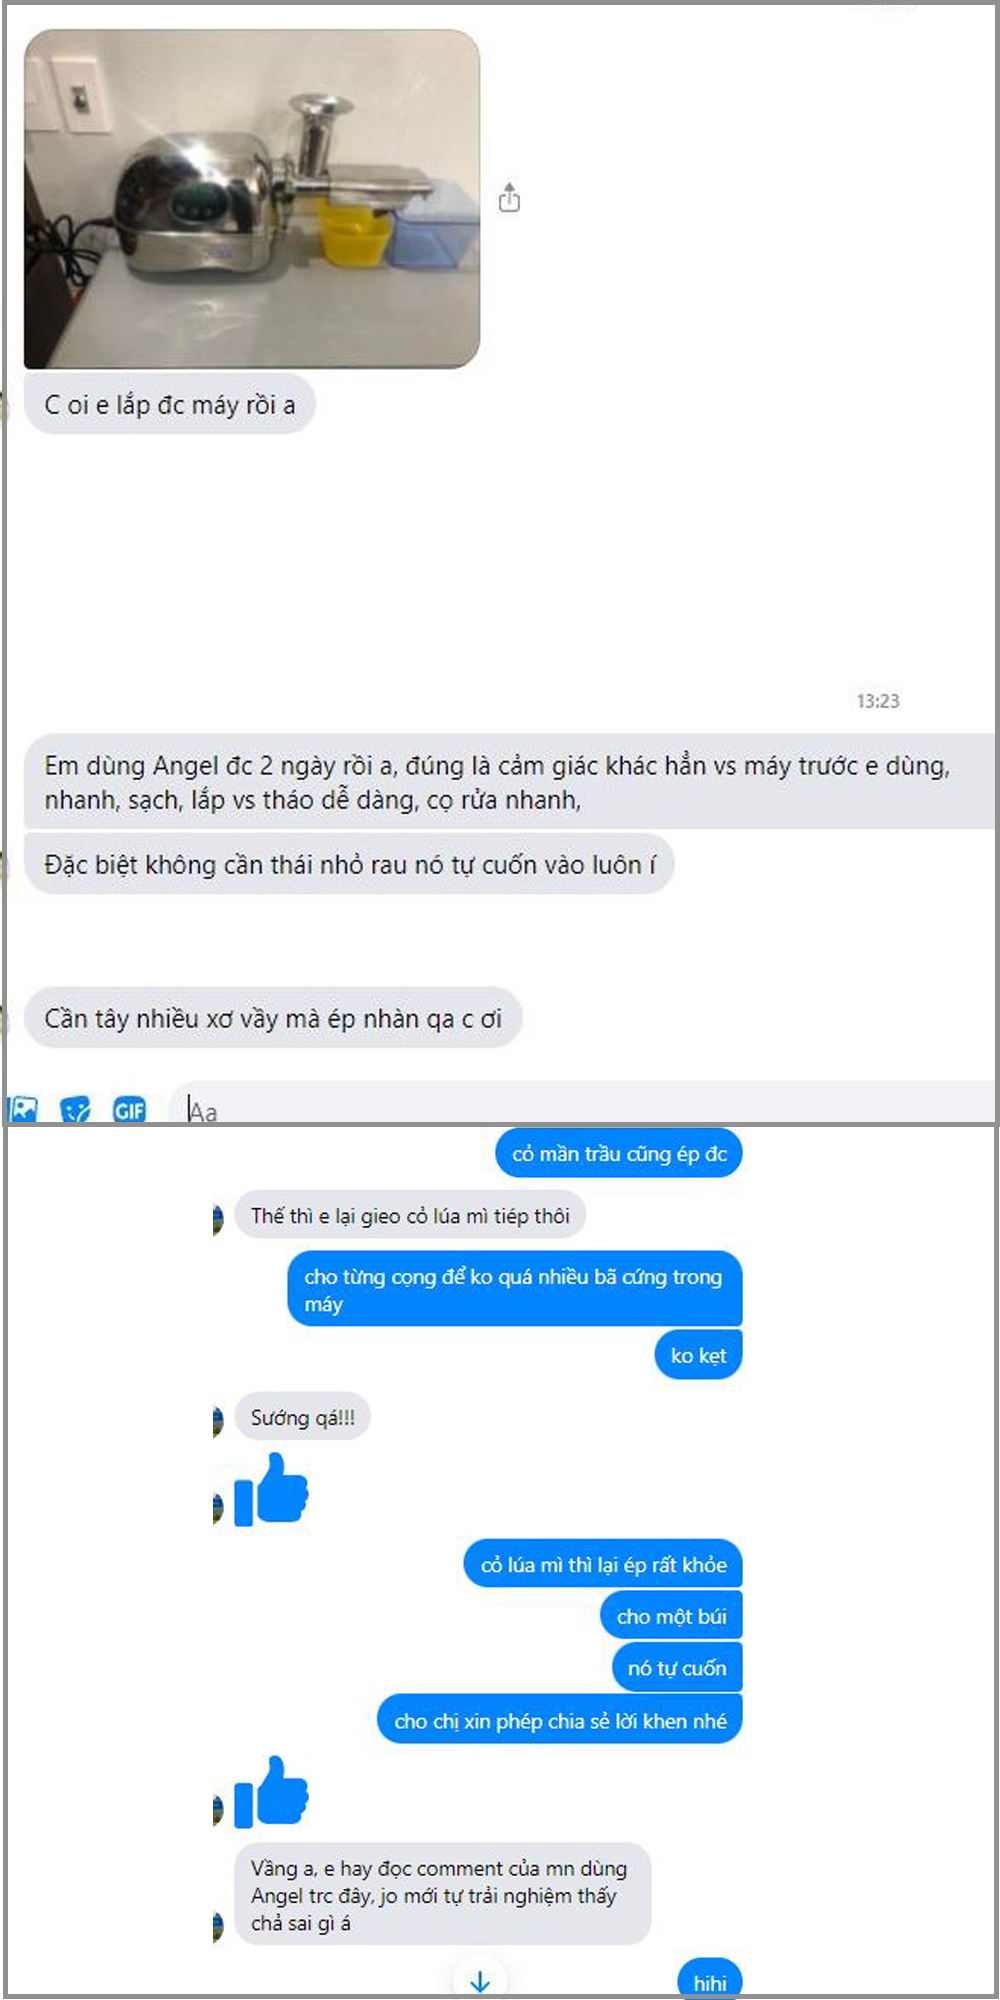Click the first large thumbs-up sticker
The width and height of the screenshot is (1000, 2000).
[x=271, y=1489]
